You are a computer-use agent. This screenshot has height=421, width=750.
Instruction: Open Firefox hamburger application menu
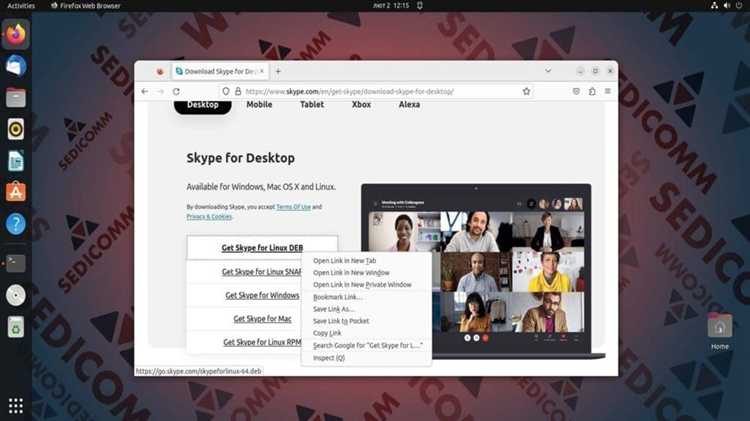click(608, 91)
